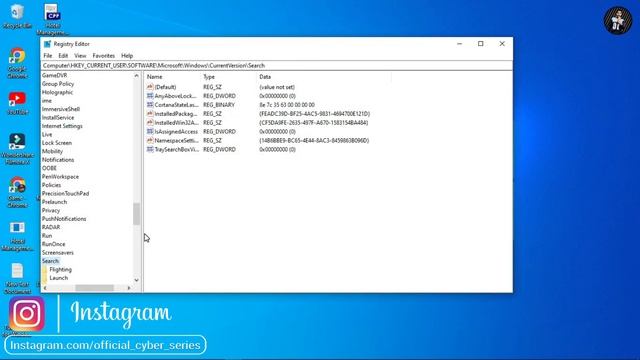Click the Registry Editor title bar icon
This screenshot has height=360, width=640.
(x=47, y=44)
